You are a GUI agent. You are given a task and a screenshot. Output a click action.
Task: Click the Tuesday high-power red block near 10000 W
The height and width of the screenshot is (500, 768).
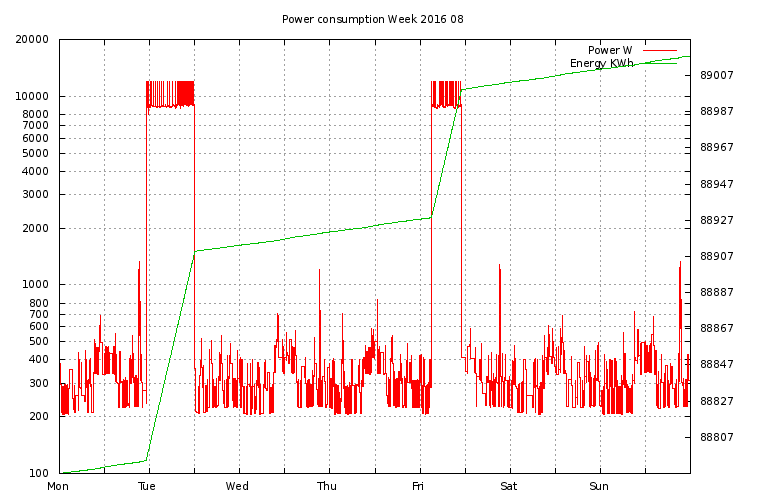point(170,94)
